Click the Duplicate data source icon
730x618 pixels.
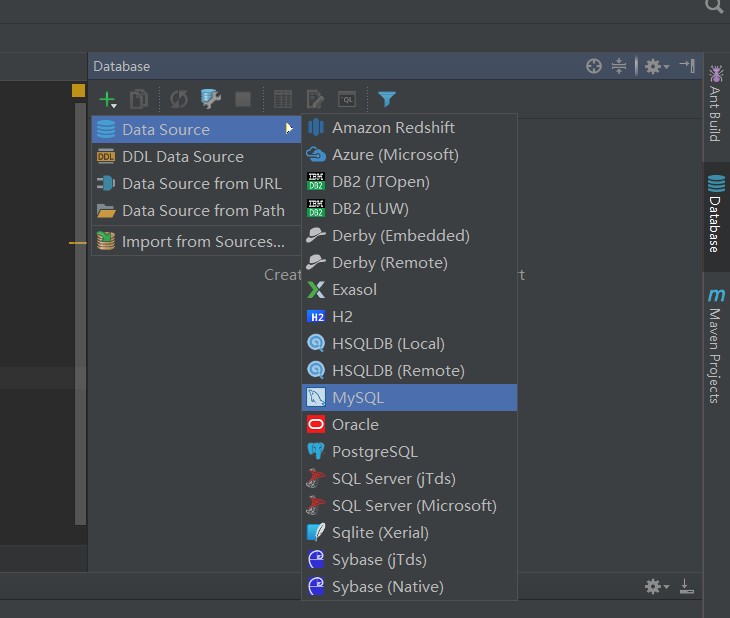[x=139, y=99]
